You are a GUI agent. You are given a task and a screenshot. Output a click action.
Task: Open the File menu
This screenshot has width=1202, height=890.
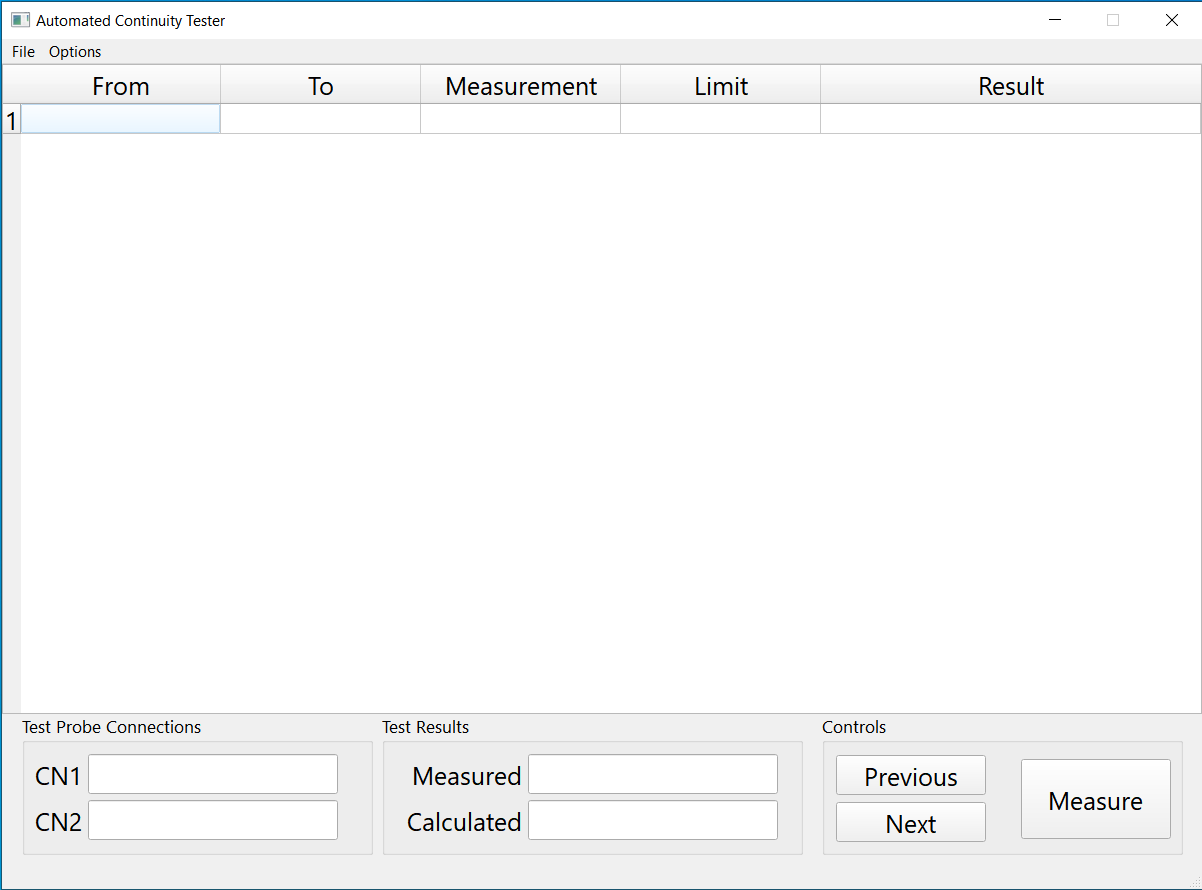pos(23,52)
